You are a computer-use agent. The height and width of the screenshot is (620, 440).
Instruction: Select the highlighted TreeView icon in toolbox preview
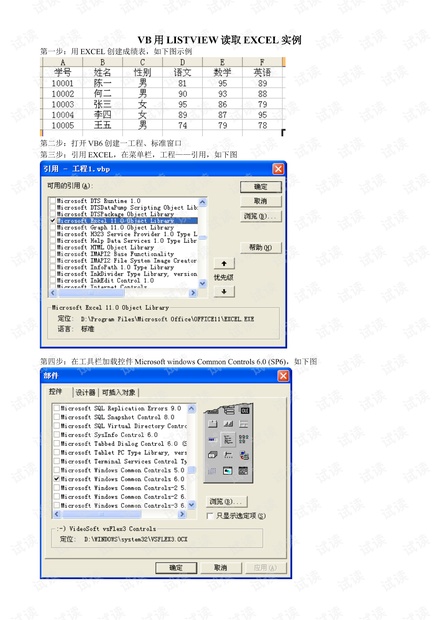[x=228, y=440]
